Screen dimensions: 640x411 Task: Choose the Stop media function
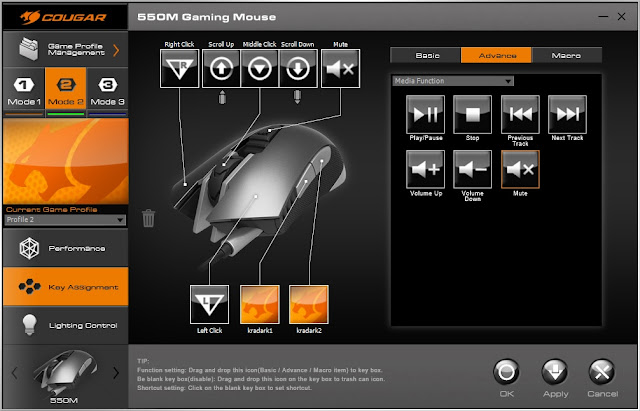[x=472, y=115]
